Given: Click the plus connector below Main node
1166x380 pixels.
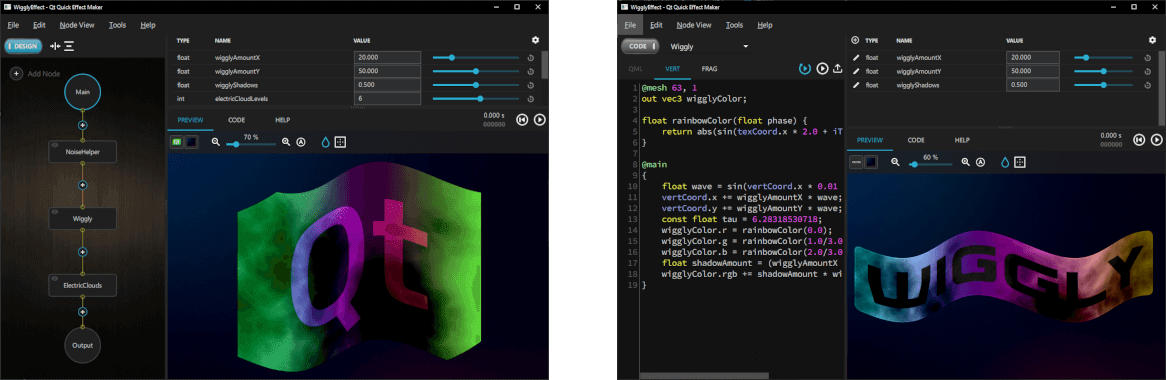Looking at the screenshot, I should point(83,125).
